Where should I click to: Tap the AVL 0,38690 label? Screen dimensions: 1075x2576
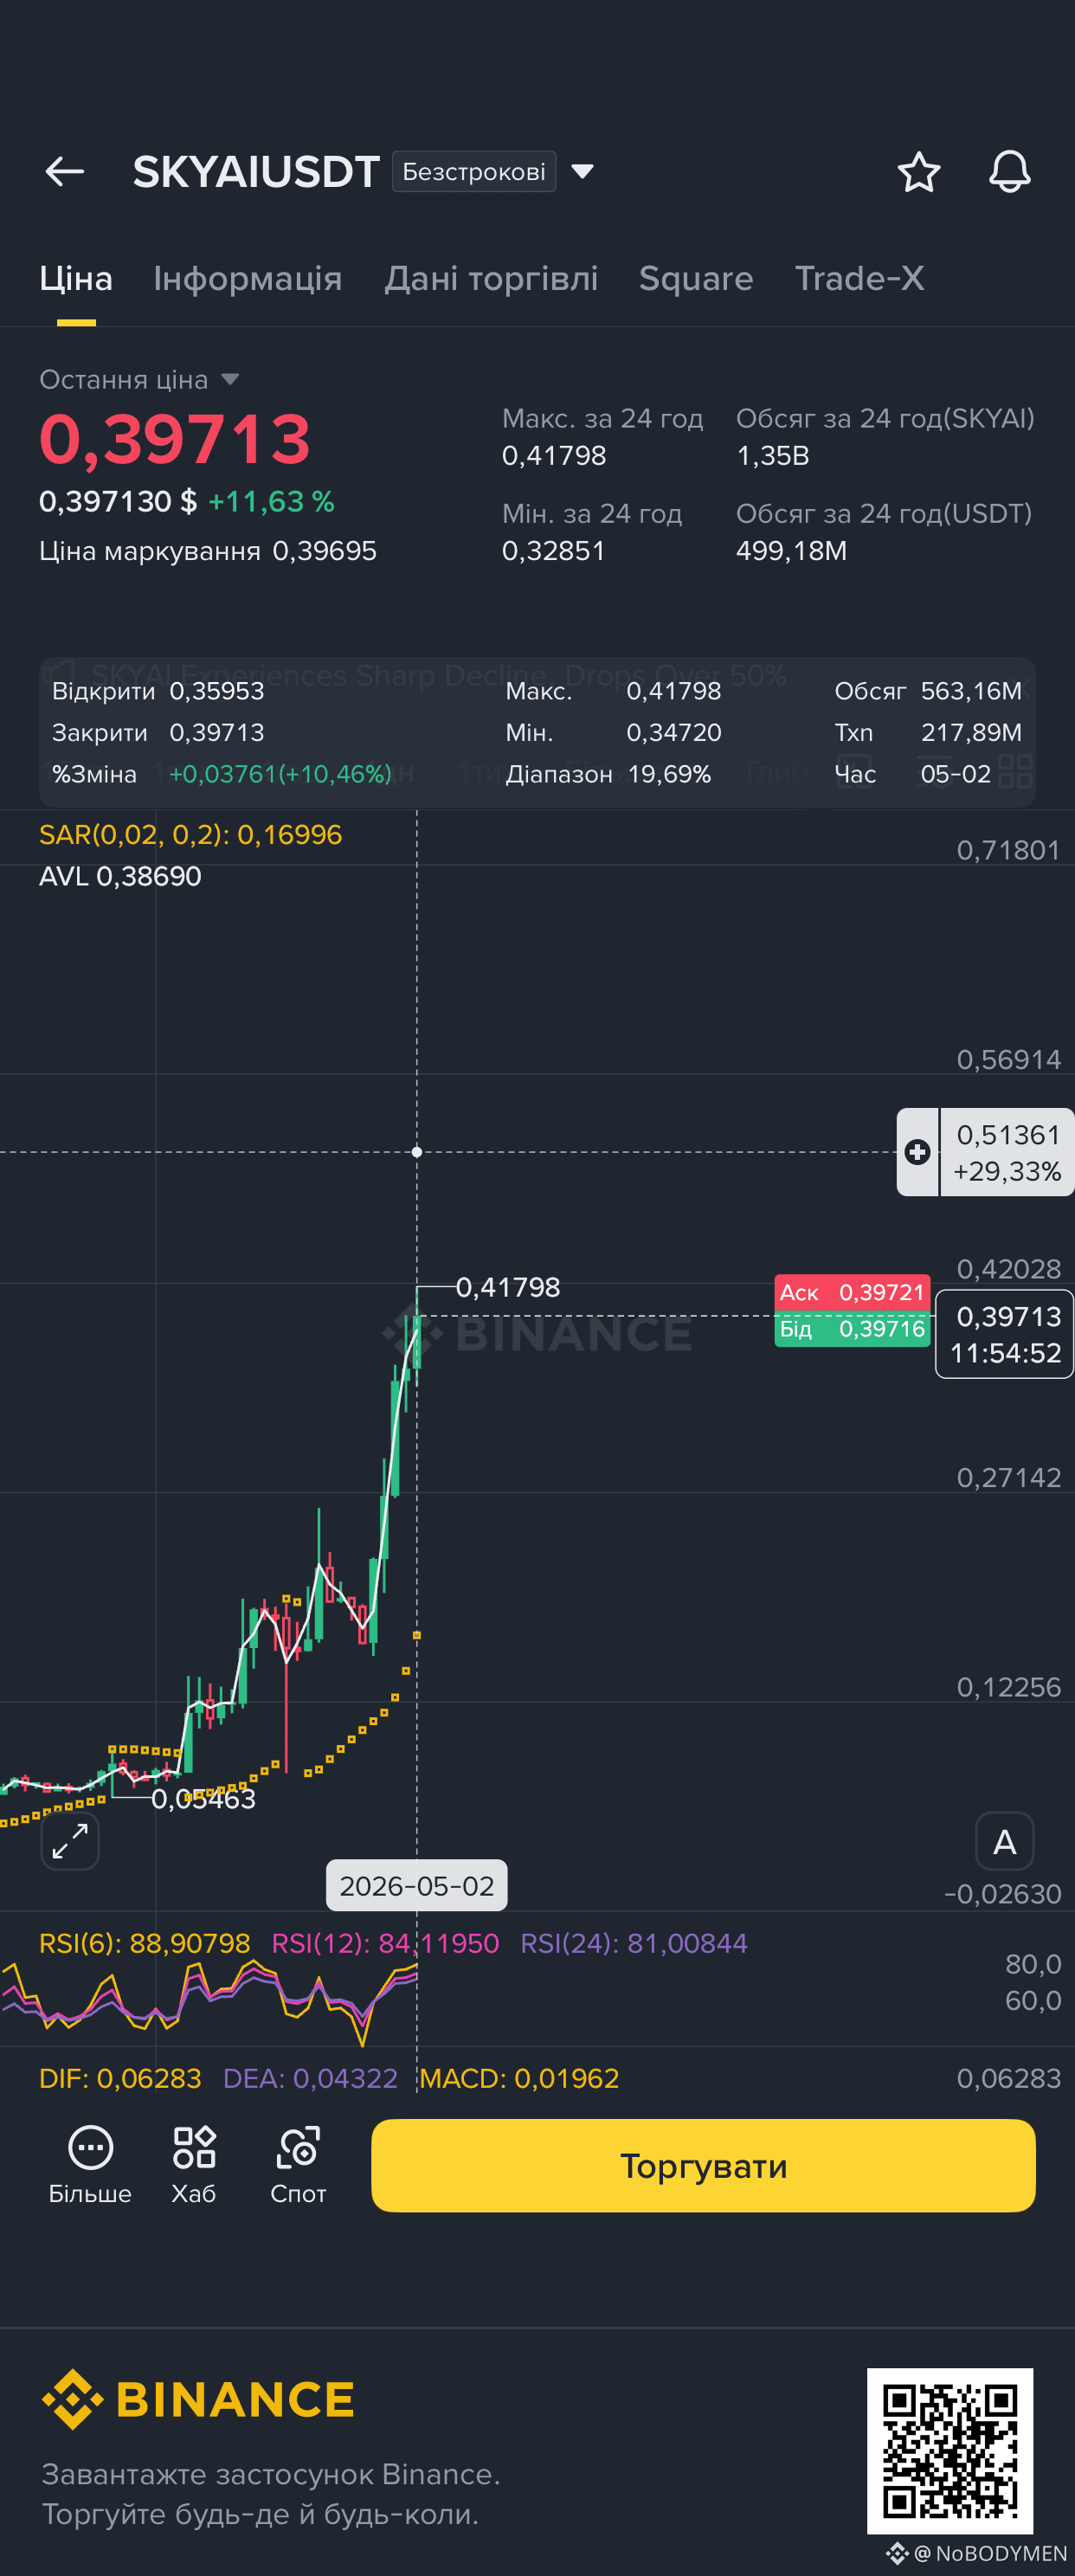tap(120, 877)
